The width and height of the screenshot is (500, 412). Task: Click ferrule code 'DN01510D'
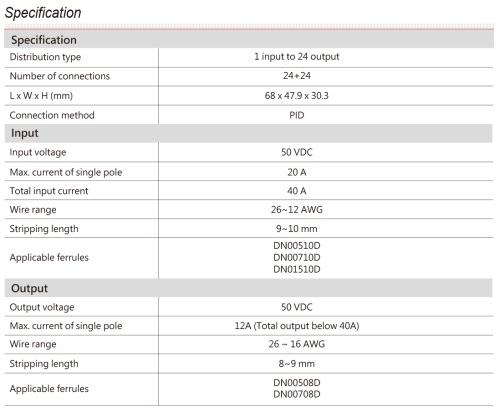pyautogui.click(x=297, y=269)
